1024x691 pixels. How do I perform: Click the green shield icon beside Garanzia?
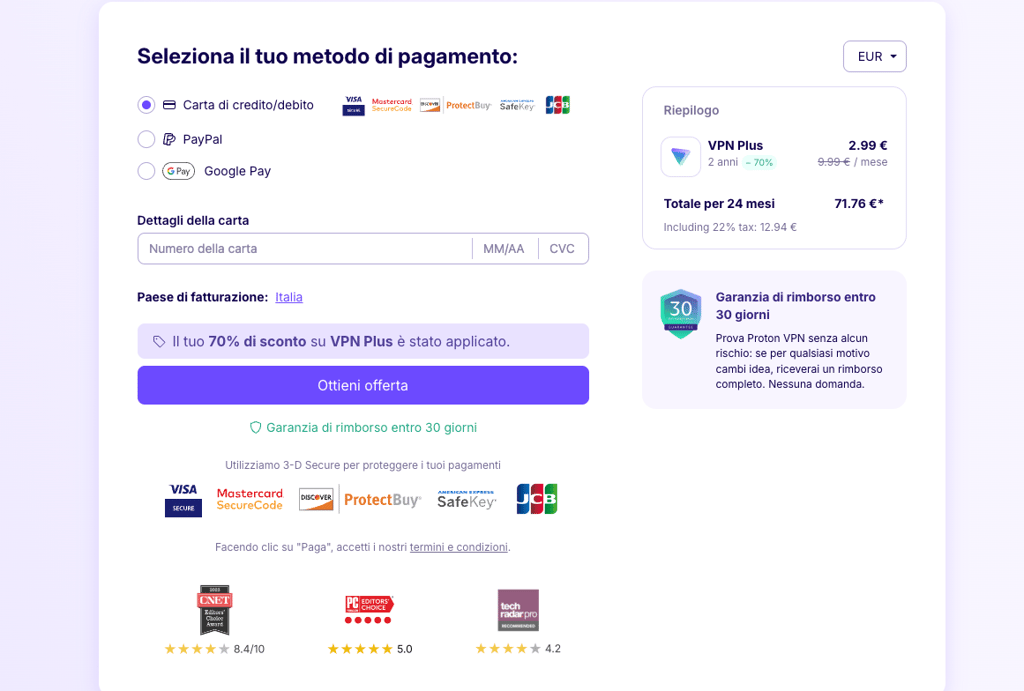coord(256,428)
